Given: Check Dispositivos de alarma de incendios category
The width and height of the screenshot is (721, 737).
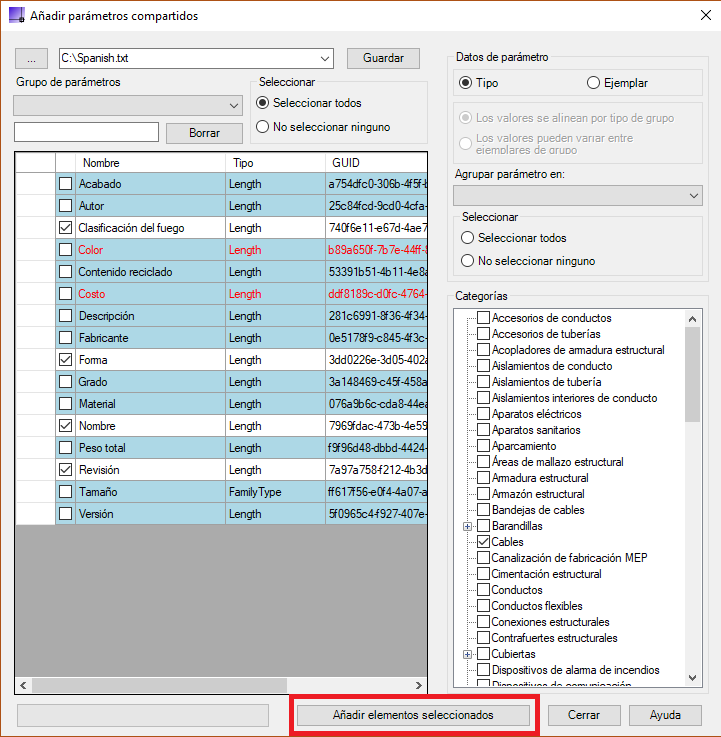Looking at the screenshot, I should pyautogui.click(x=484, y=669).
